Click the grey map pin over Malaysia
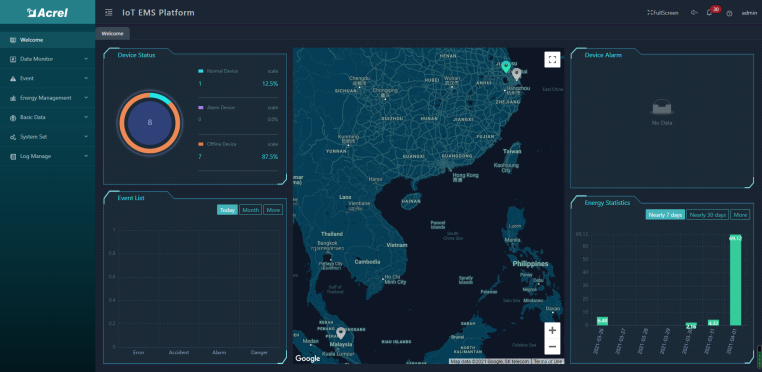 (341, 333)
